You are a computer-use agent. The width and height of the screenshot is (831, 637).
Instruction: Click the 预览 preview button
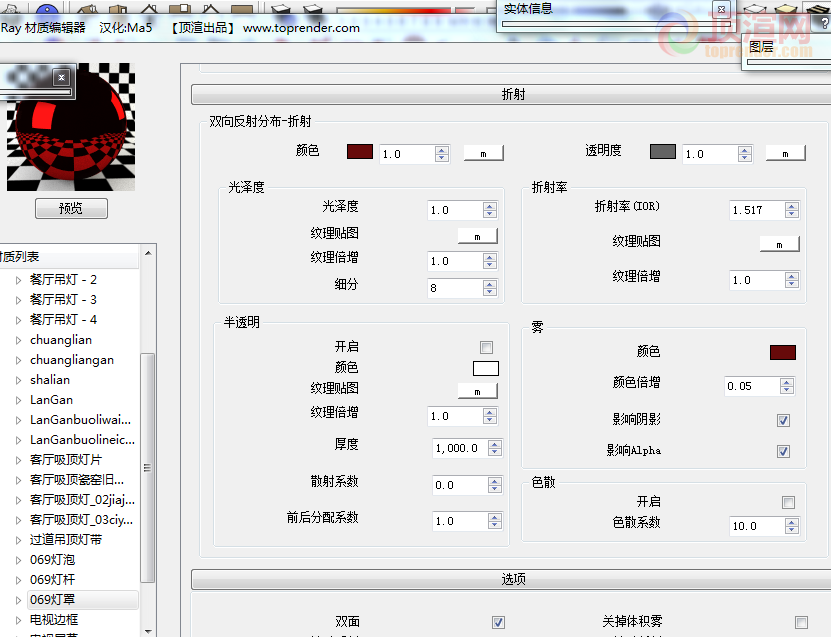71,208
